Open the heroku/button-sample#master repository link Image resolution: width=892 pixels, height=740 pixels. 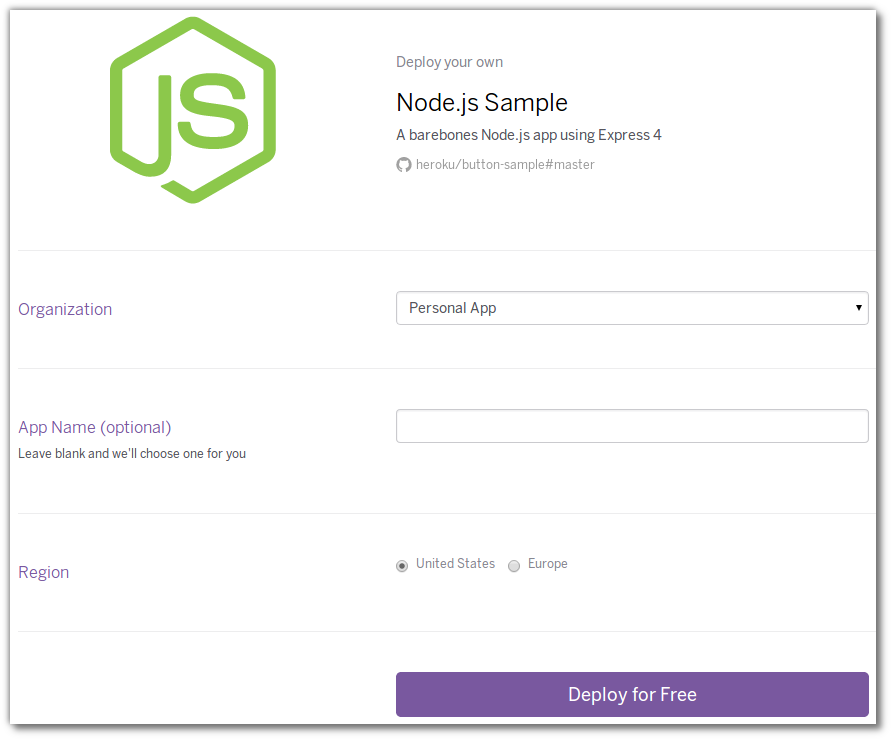tap(505, 165)
